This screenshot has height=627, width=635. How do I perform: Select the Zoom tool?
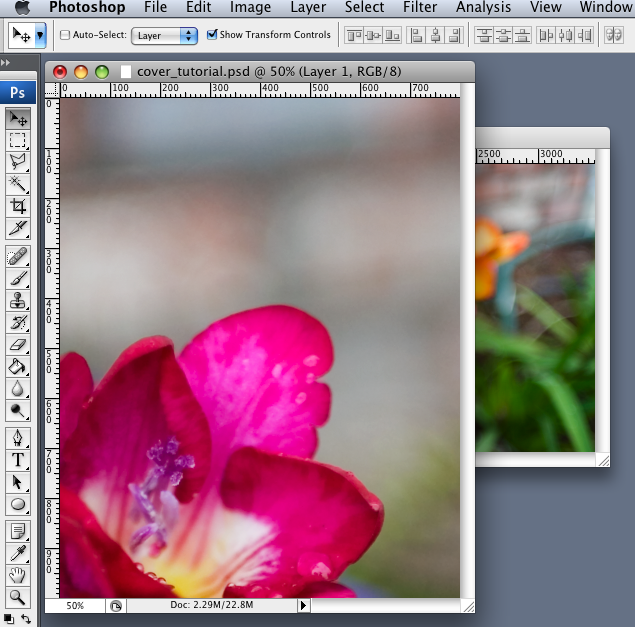(18, 597)
